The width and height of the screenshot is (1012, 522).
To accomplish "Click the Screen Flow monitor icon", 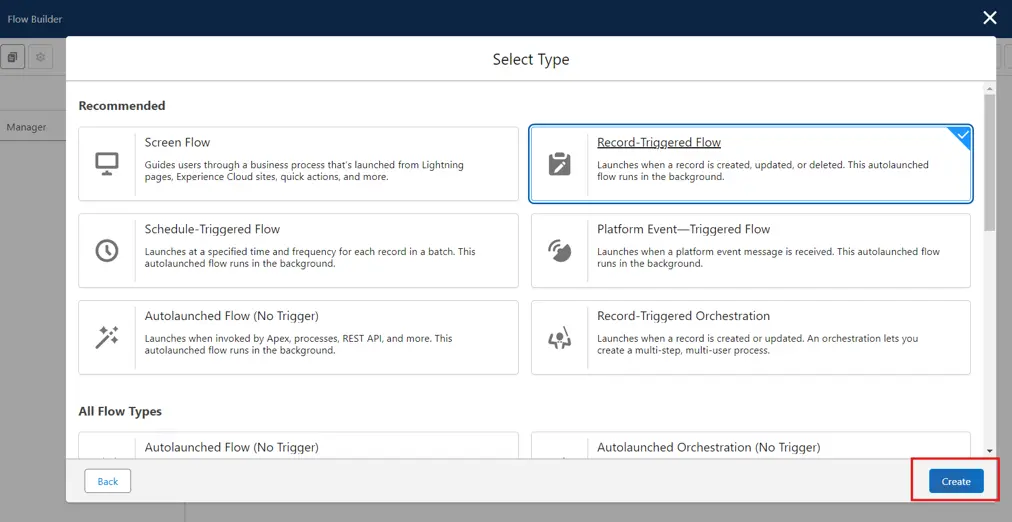I will 107,164.
